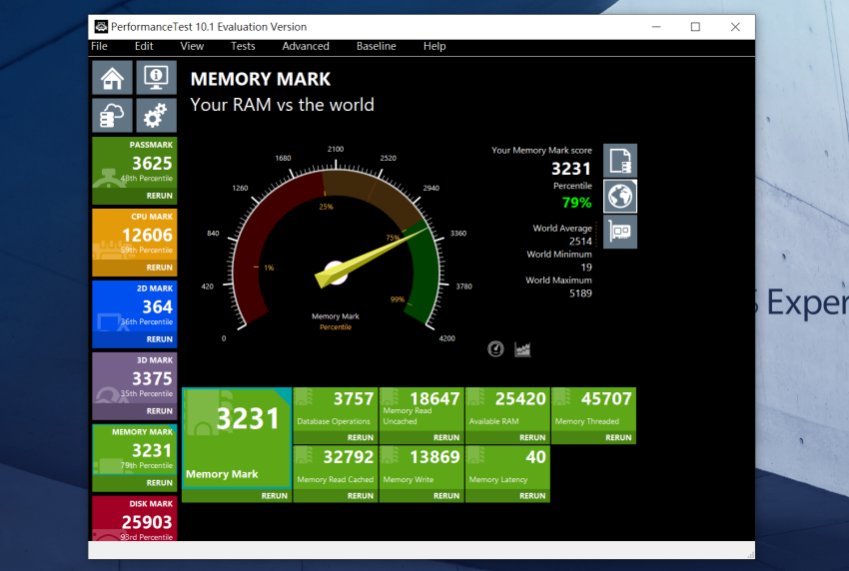Viewport: 849px width, 571px height.
Task: Rerun the CPU Mark test
Action: click(x=159, y=267)
